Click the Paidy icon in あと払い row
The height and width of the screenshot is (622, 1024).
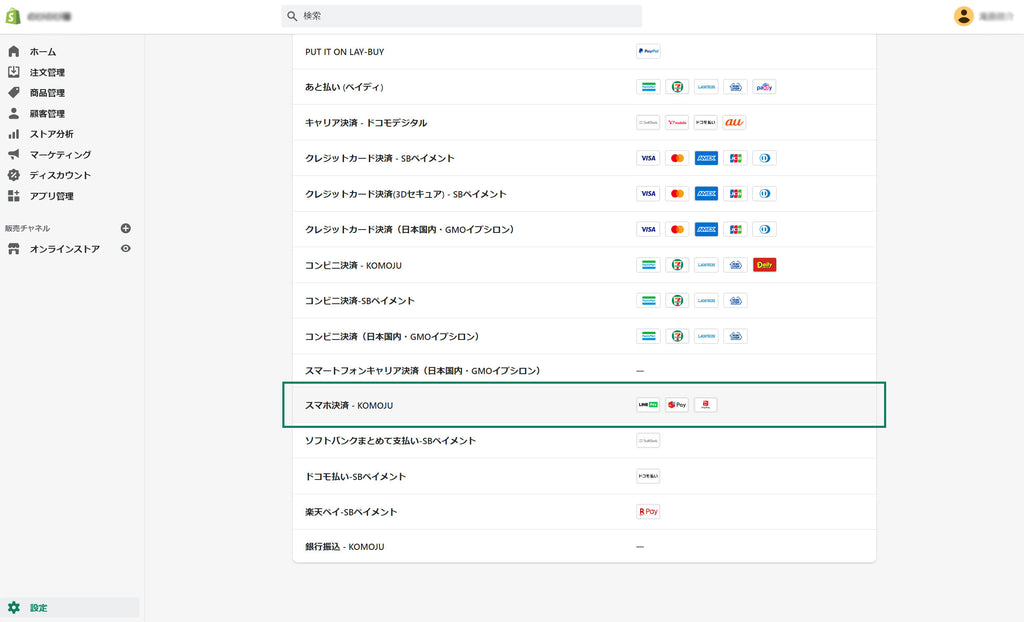(764, 87)
